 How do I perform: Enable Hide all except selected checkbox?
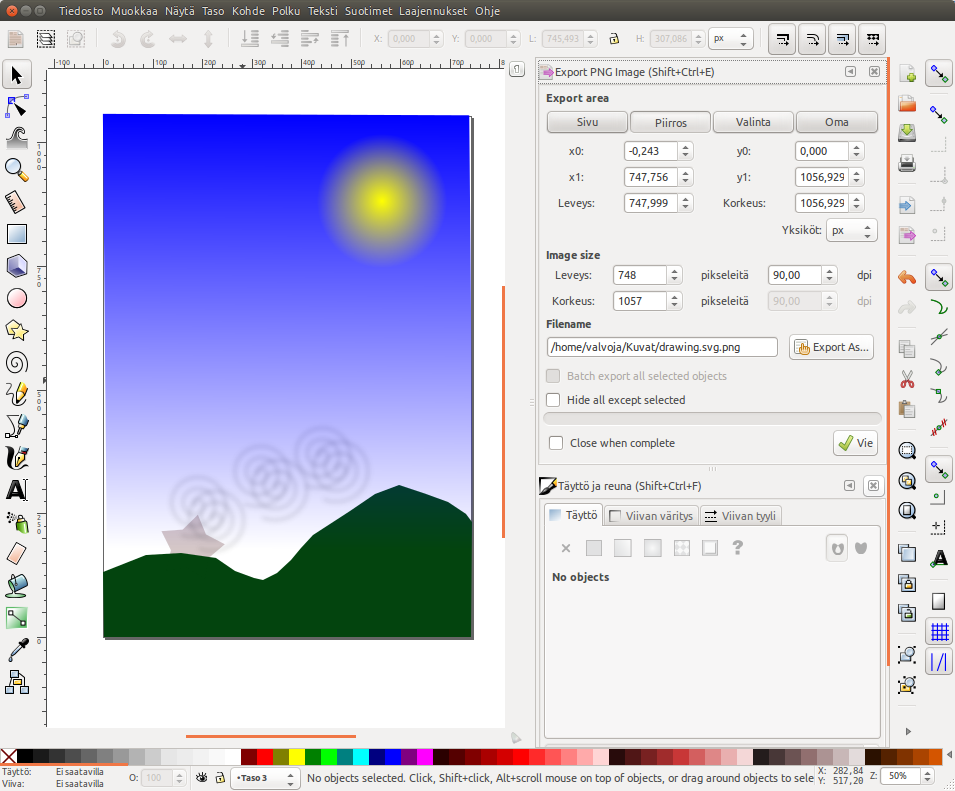click(554, 400)
